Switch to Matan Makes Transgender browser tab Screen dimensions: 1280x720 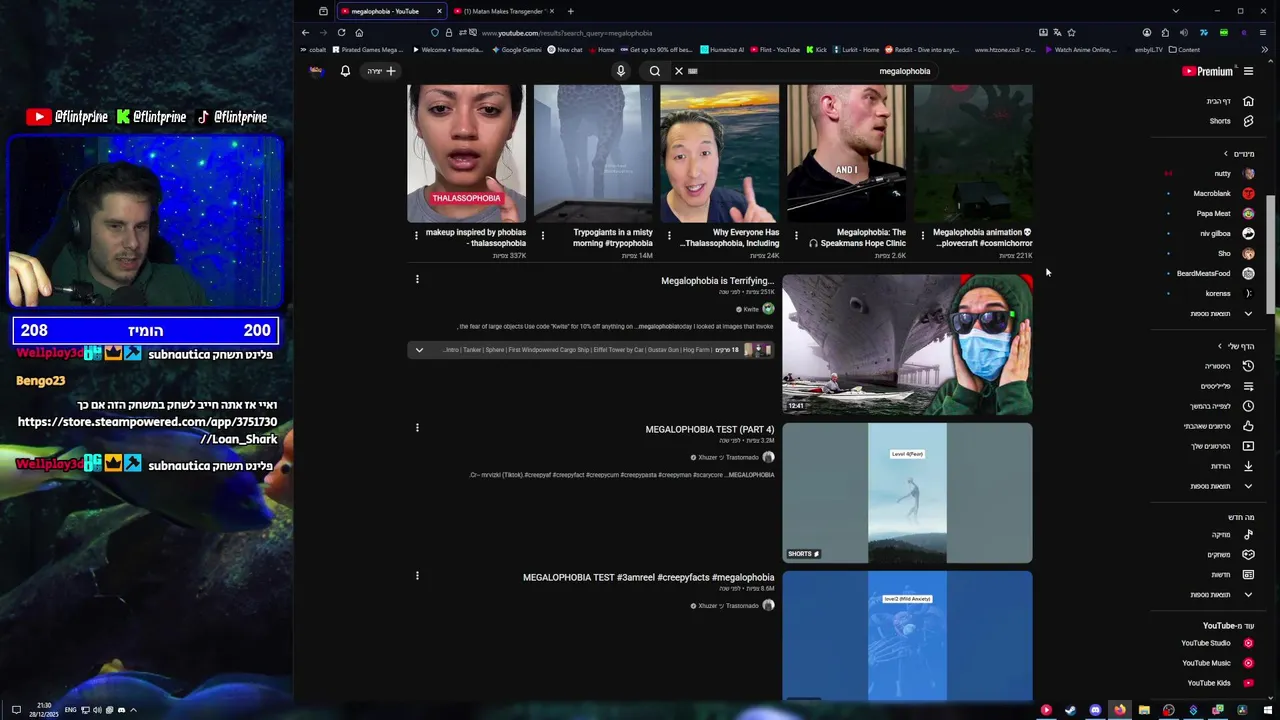(x=502, y=11)
